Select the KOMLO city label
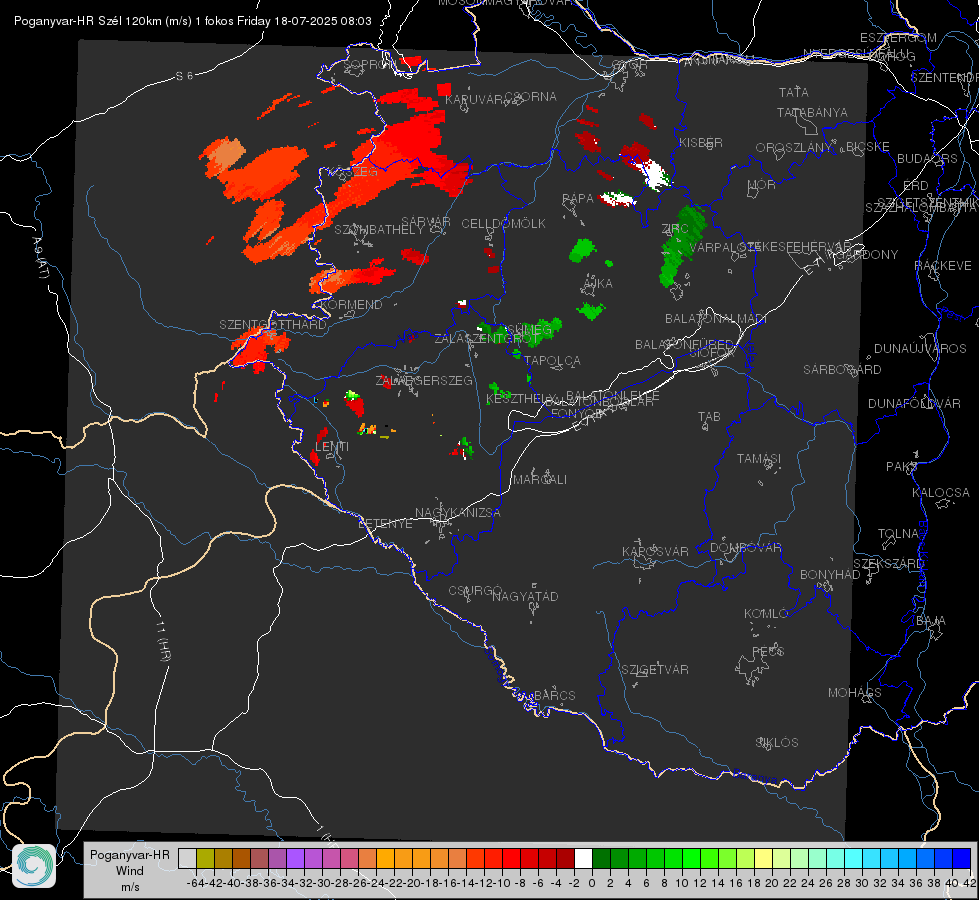This screenshot has height=900, width=979. pos(766,613)
